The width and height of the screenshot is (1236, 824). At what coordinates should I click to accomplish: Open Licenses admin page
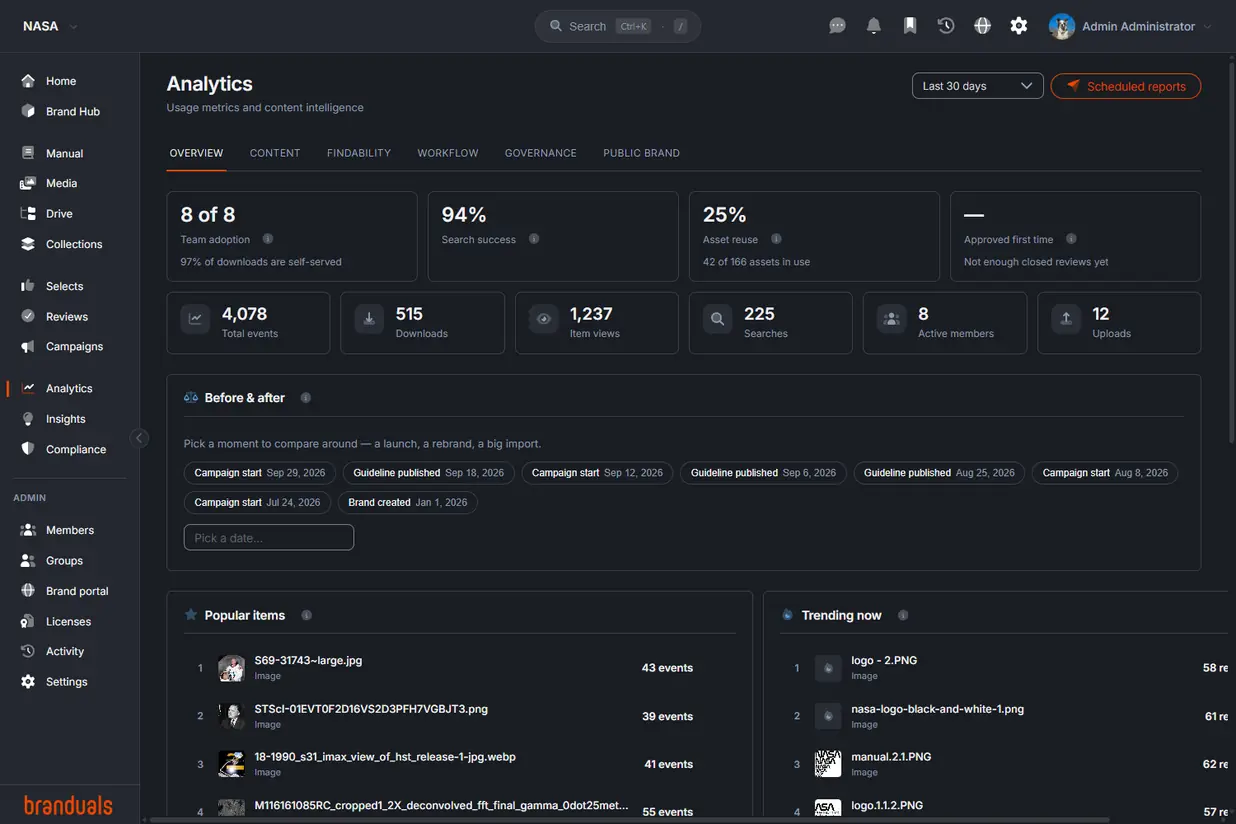pos(70,621)
